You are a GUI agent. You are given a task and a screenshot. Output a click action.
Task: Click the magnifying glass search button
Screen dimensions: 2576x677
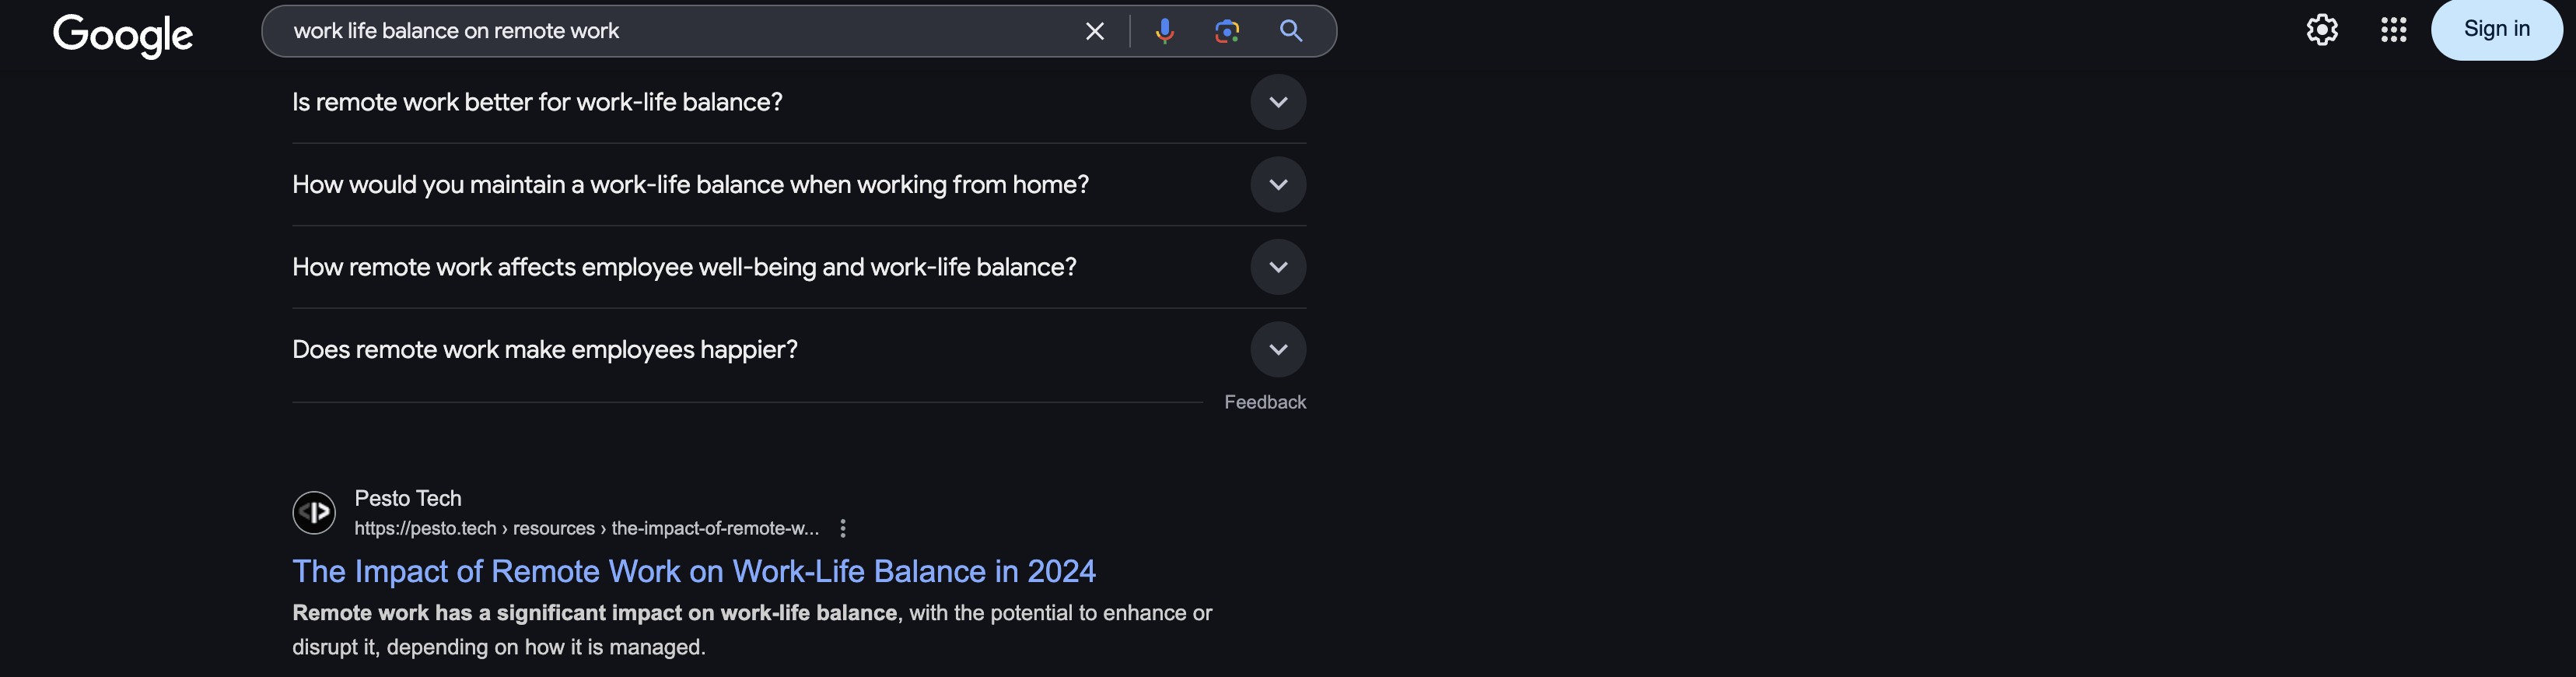[x=1290, y=31]
